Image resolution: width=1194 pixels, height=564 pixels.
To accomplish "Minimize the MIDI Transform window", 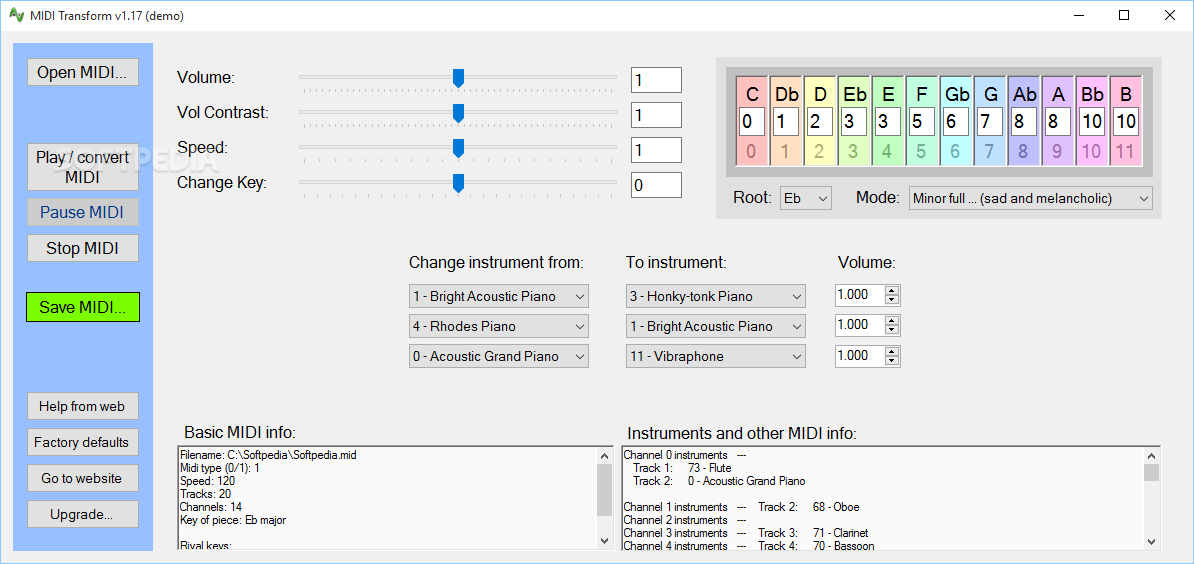I will 1080,15.
